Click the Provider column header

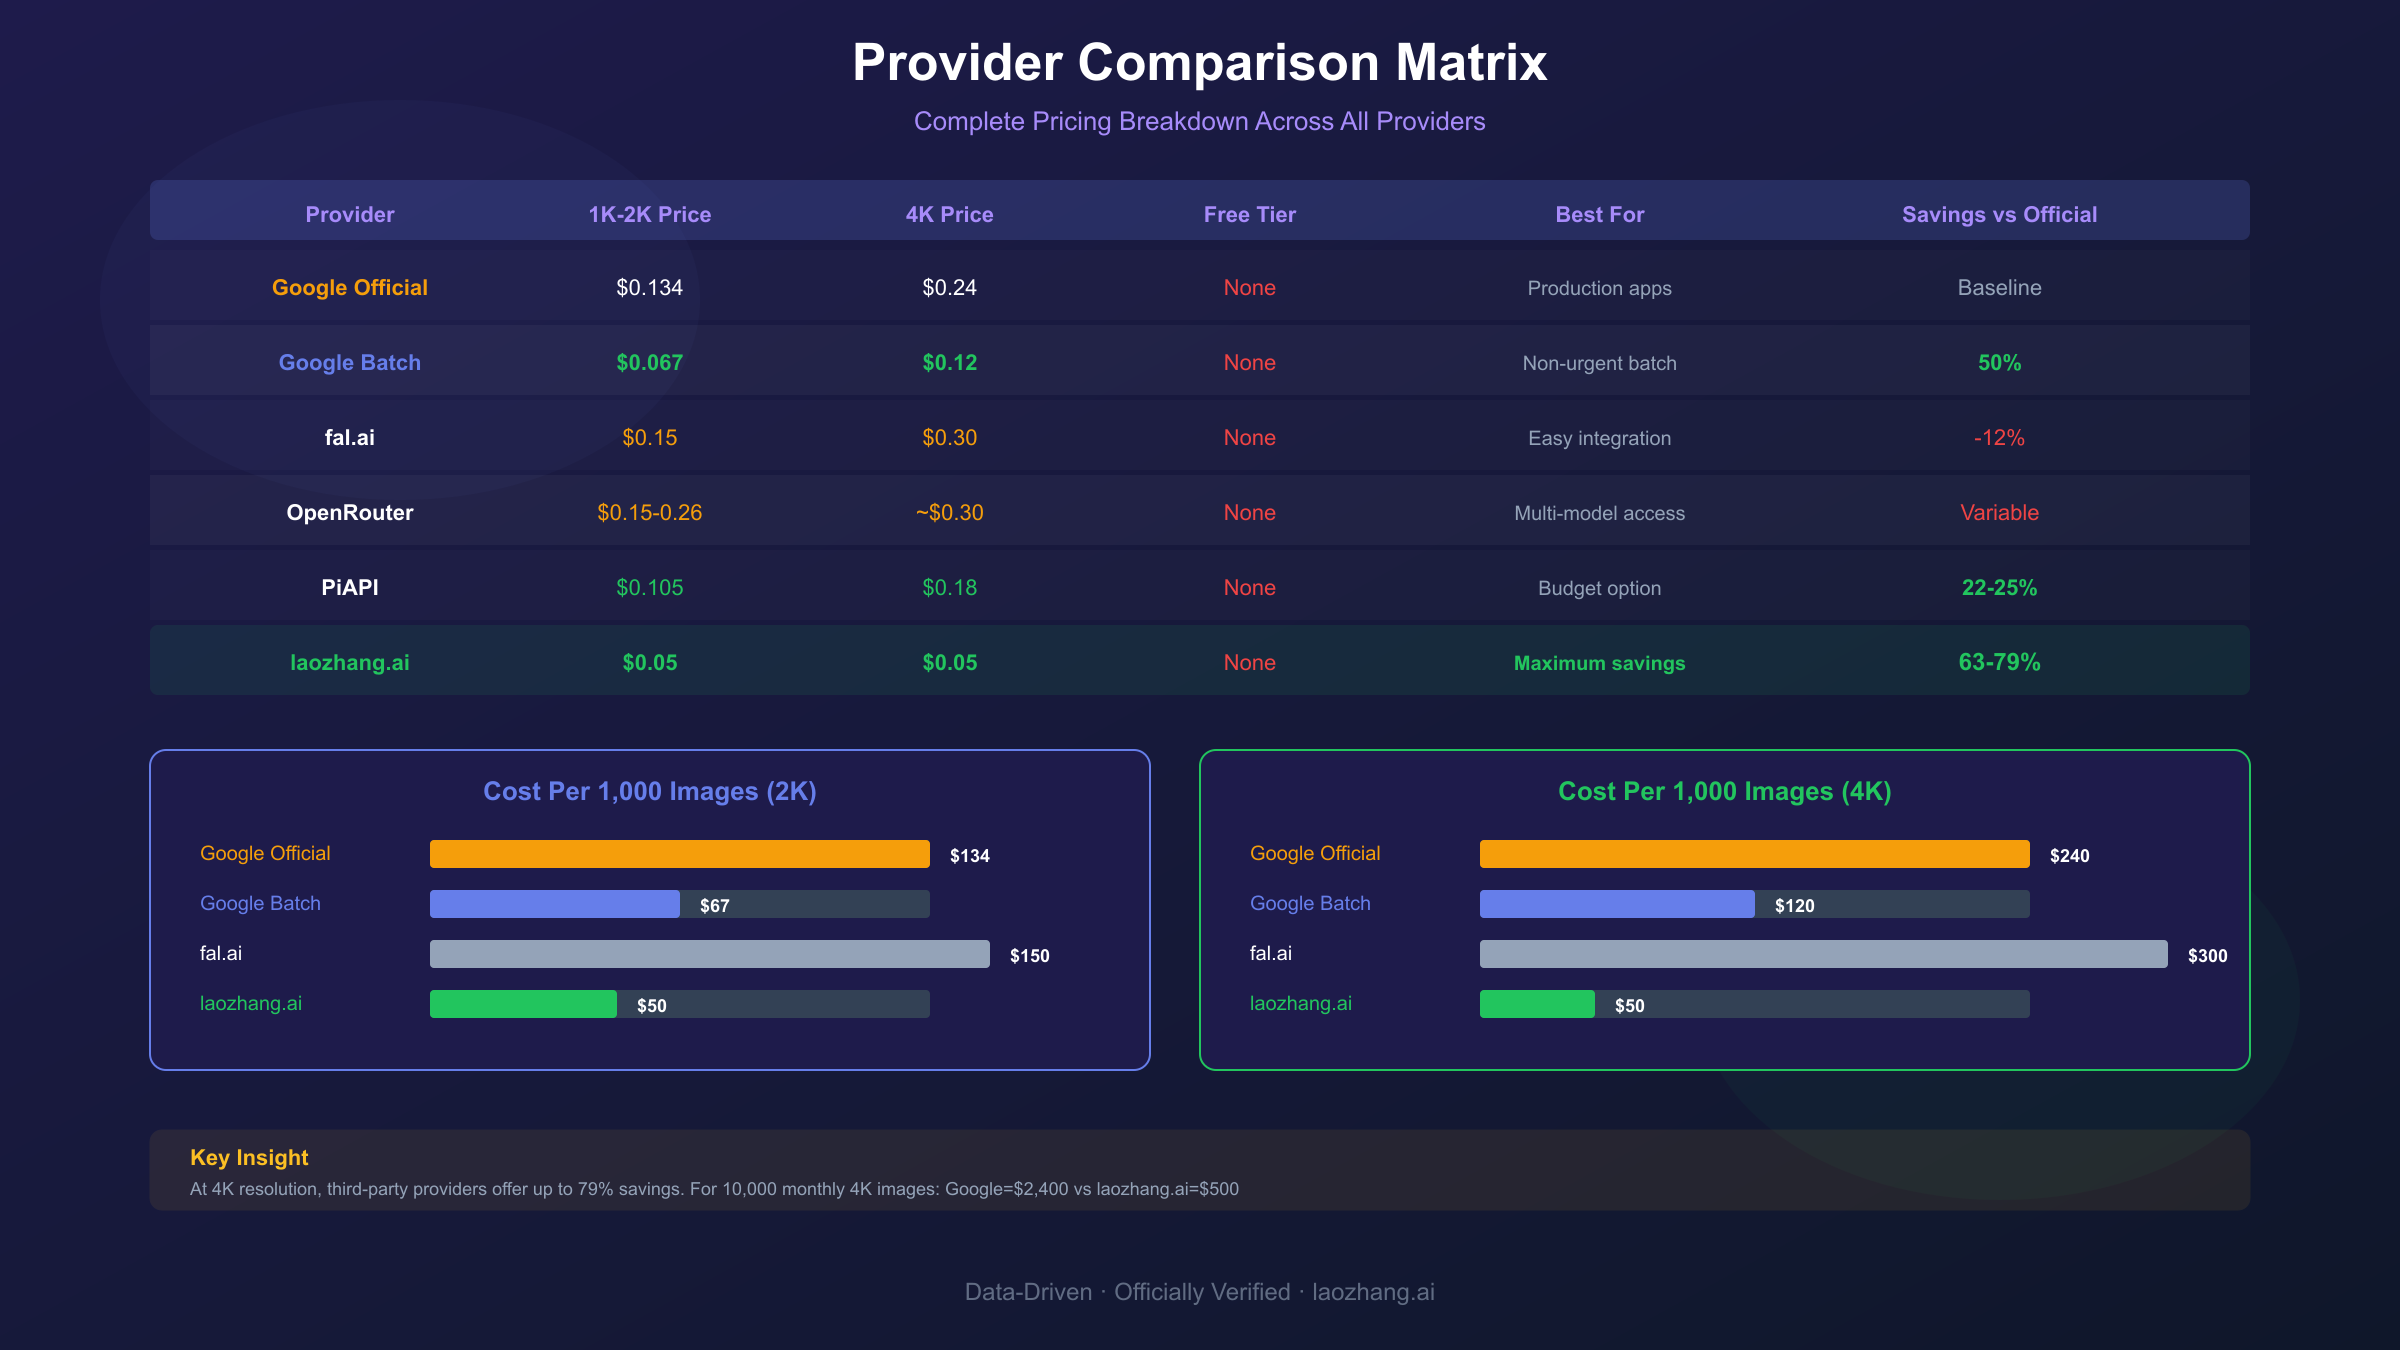tap(349, 214)
